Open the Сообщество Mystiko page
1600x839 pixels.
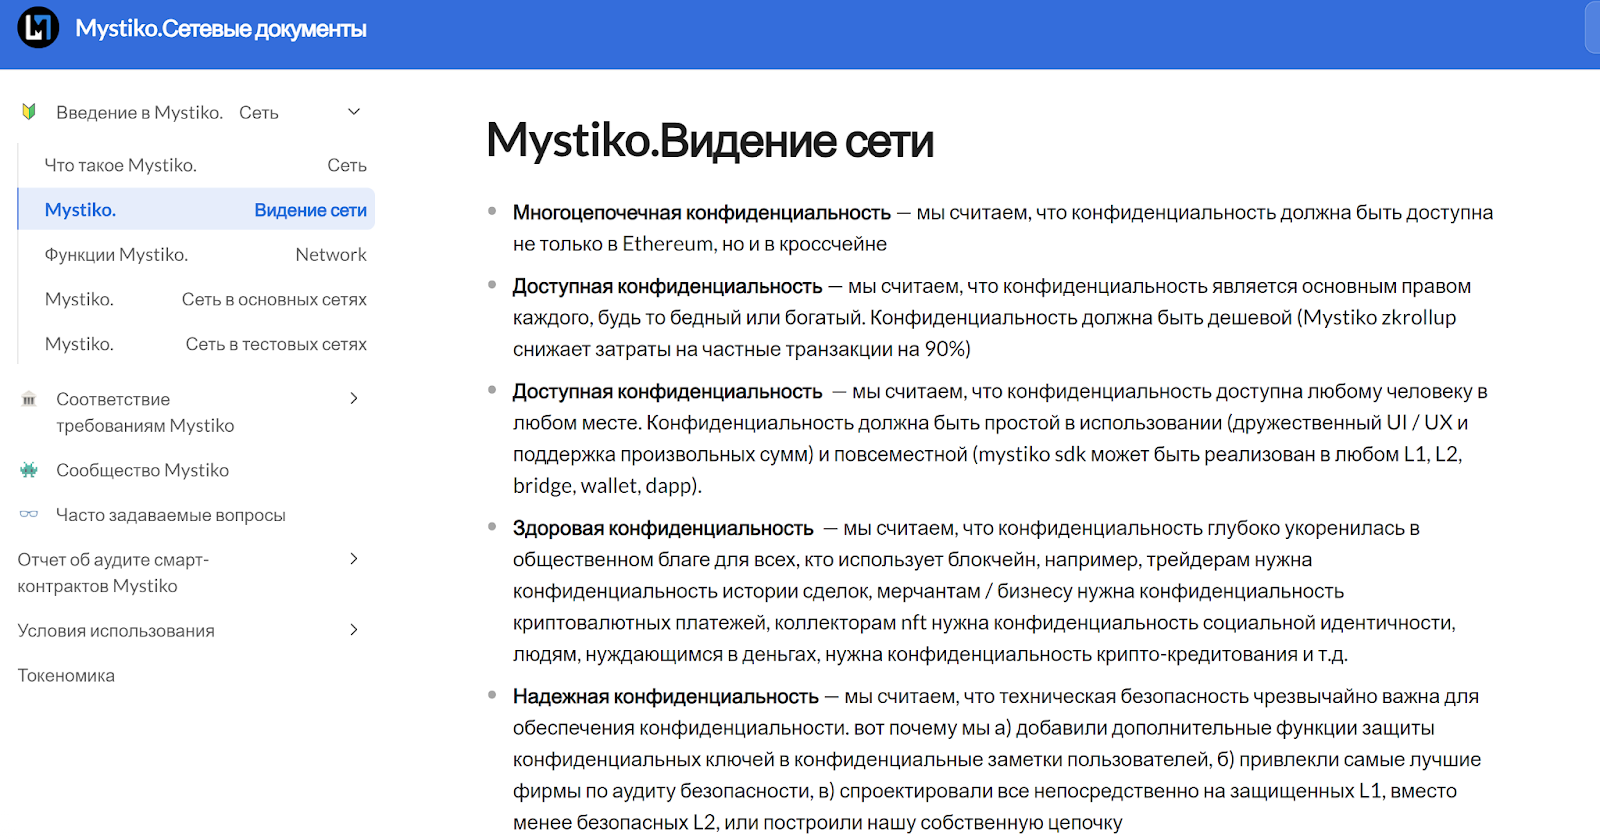[142, 470]
